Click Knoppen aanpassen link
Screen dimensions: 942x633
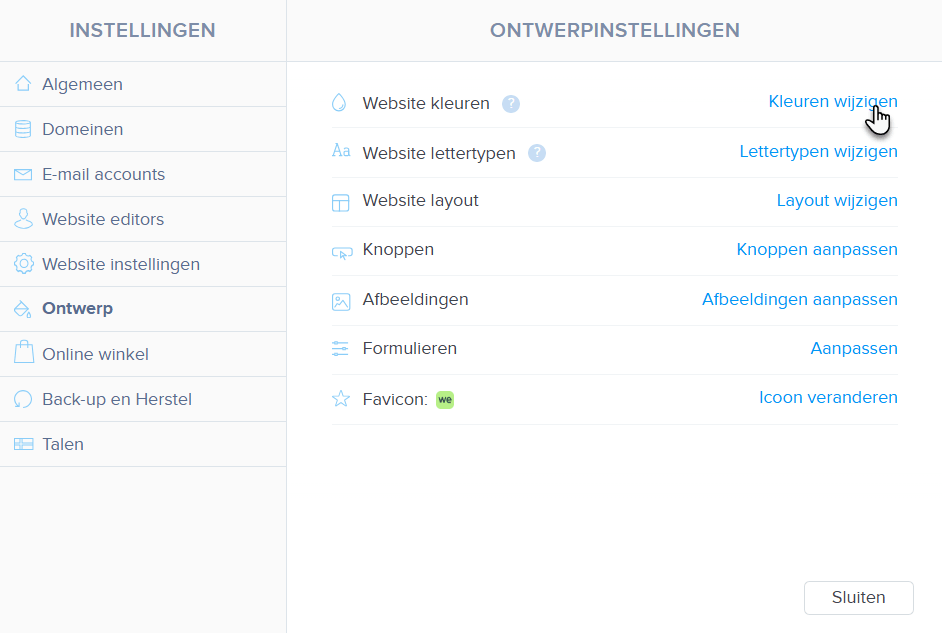[x=817, y=249]
